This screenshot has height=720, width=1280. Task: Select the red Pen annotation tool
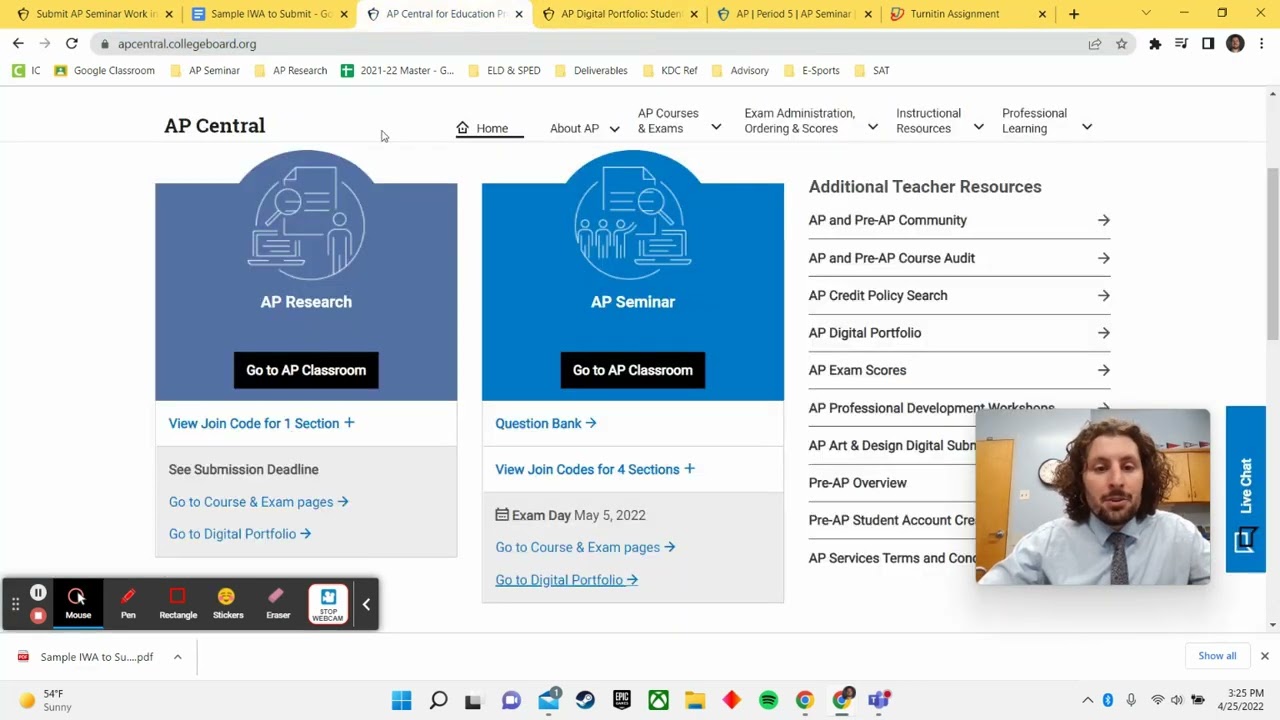point(128,604)
